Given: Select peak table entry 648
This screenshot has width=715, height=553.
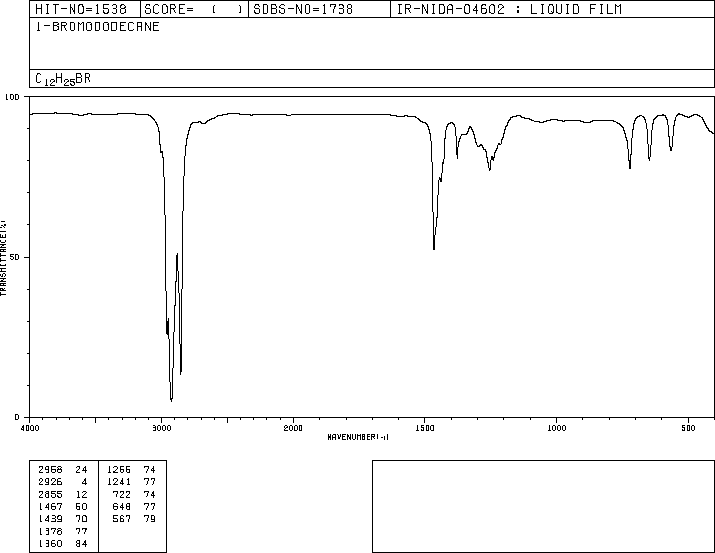Looking at the screenshot, I should coord(122,506).
